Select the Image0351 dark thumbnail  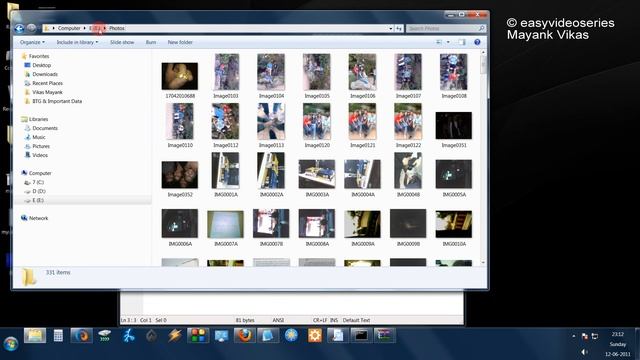point(453,126)
